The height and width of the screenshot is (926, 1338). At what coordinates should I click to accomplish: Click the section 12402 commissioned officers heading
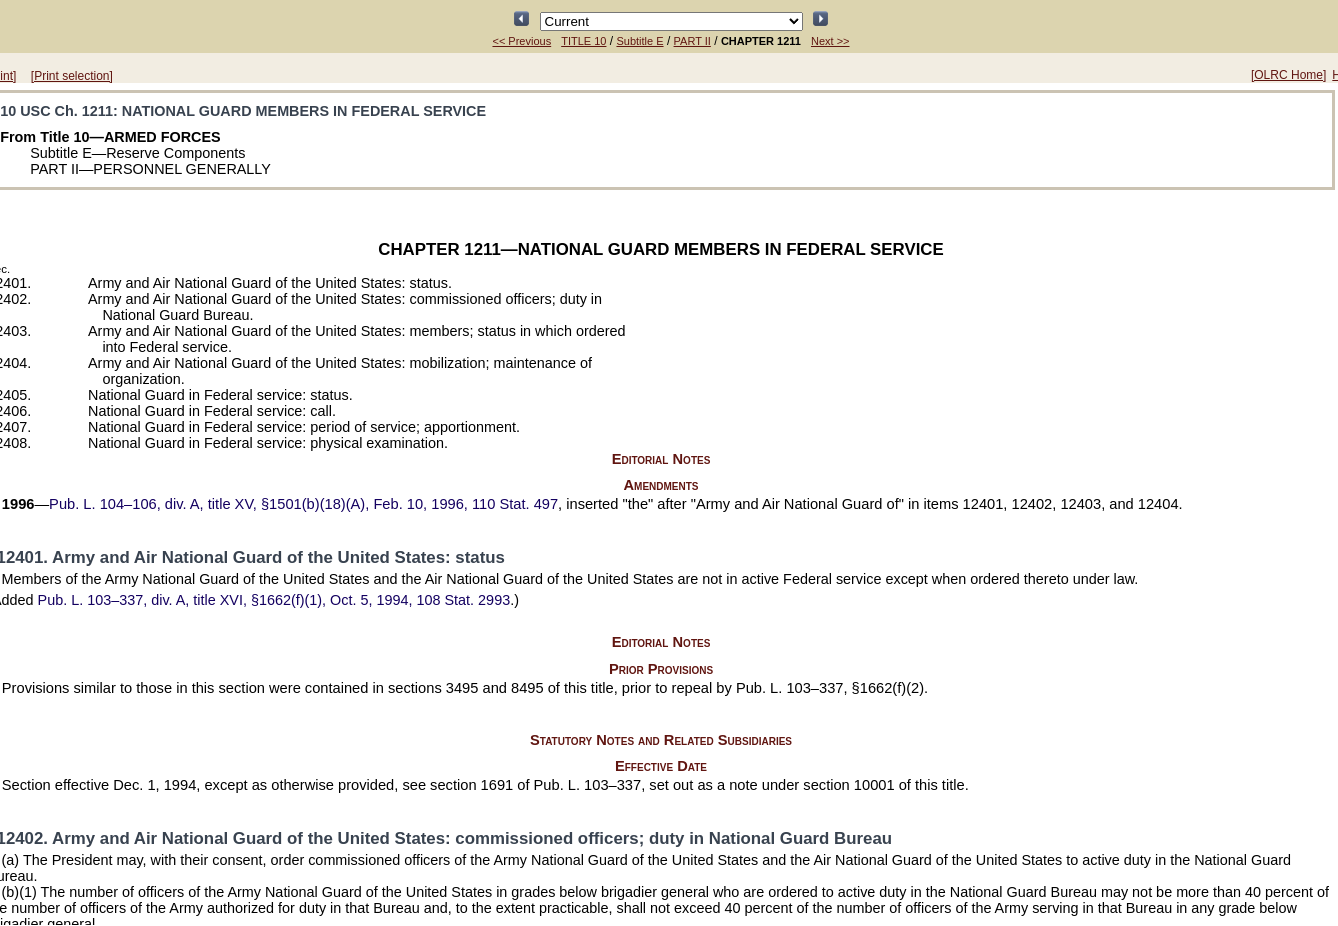446,838
